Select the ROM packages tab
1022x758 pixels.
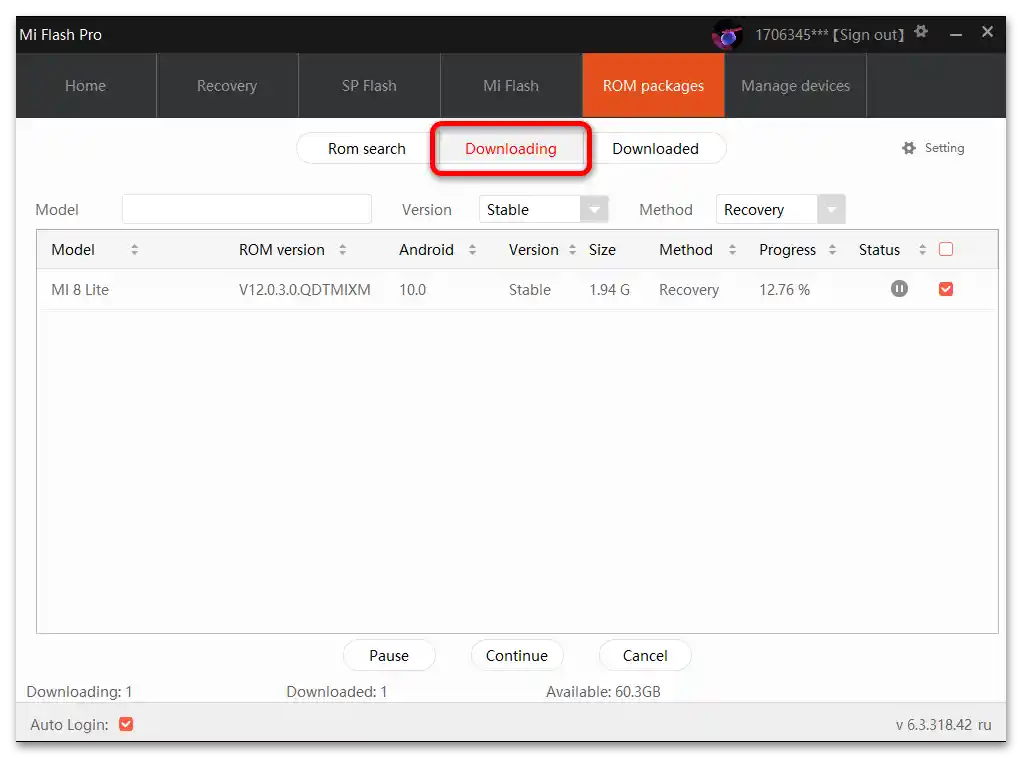[x=653, y=85]
